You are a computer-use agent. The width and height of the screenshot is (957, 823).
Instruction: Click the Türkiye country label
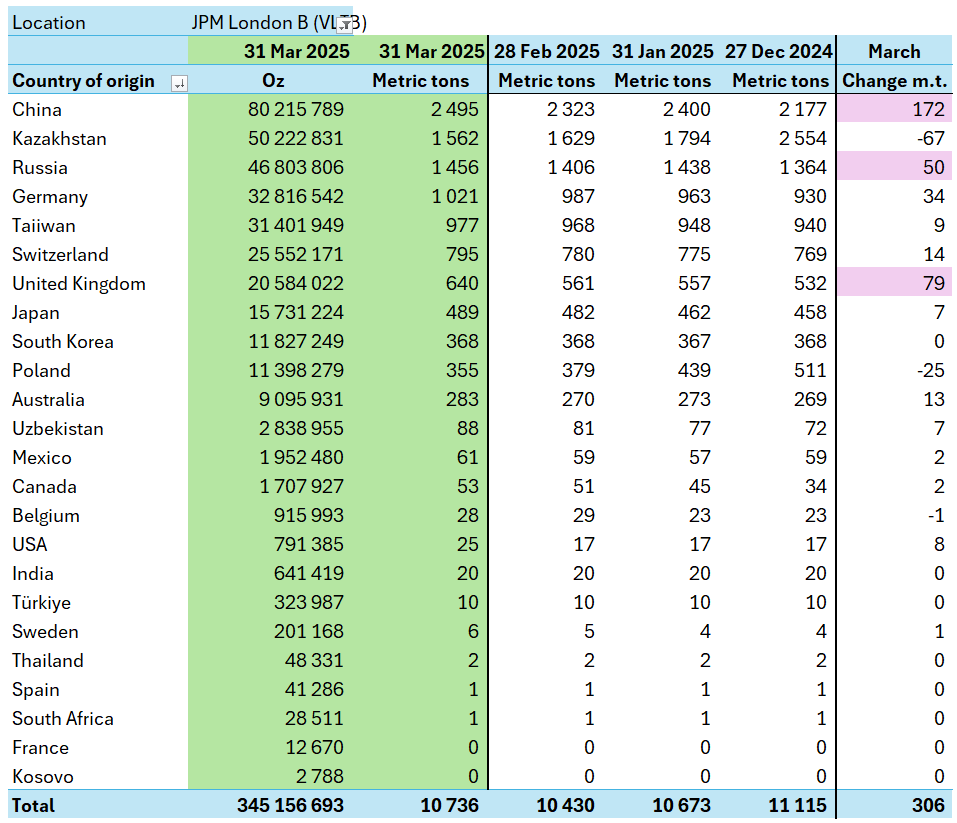point(42,603)
